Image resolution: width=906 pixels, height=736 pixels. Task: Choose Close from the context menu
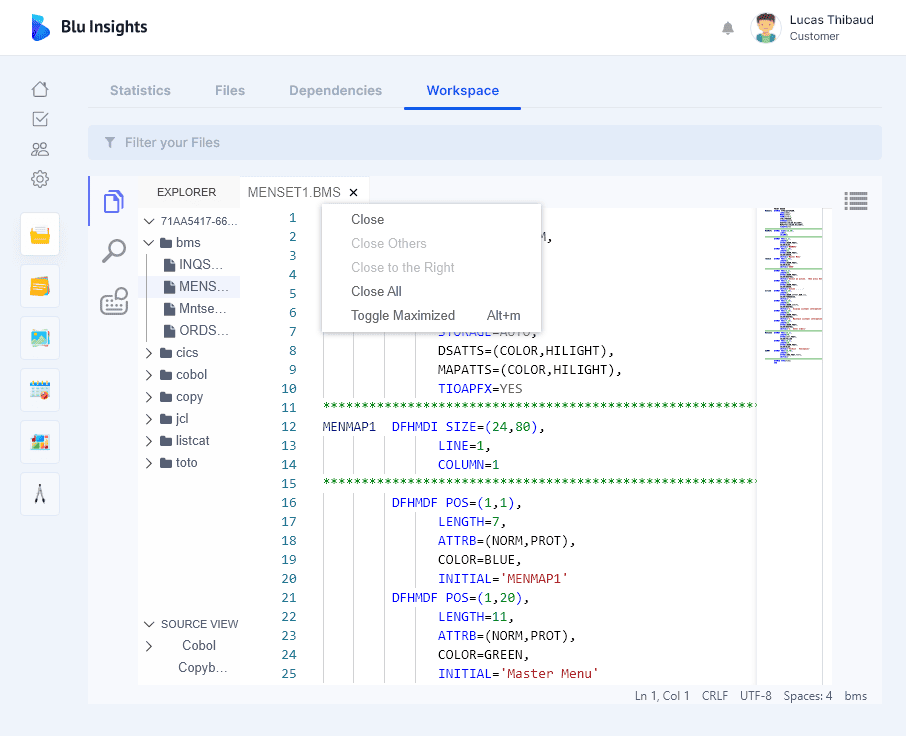[431, 220]
